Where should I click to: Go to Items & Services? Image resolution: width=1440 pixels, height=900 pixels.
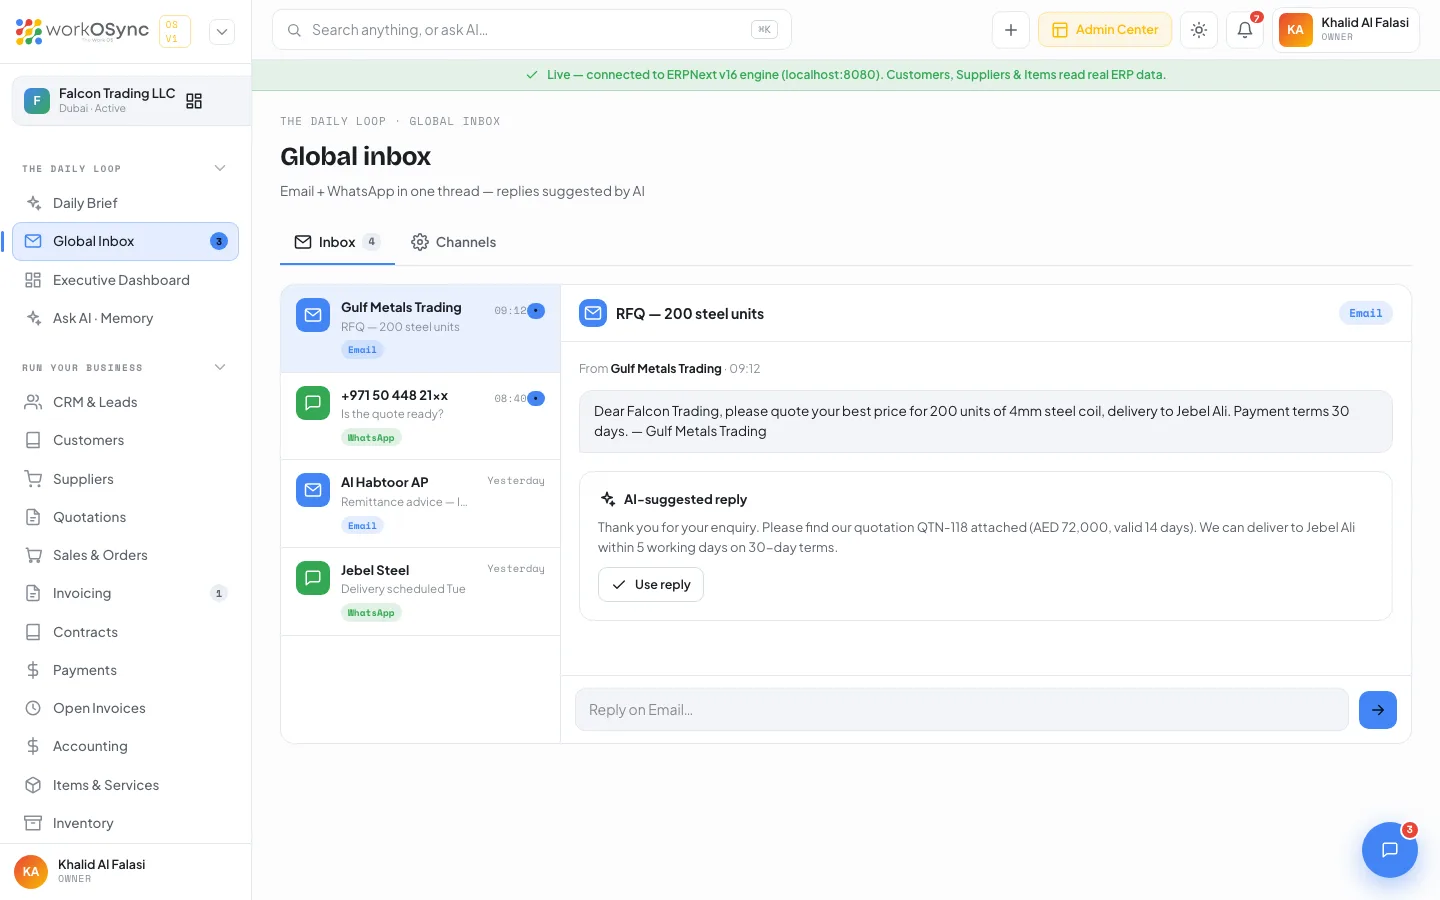(x=125, y=785)
